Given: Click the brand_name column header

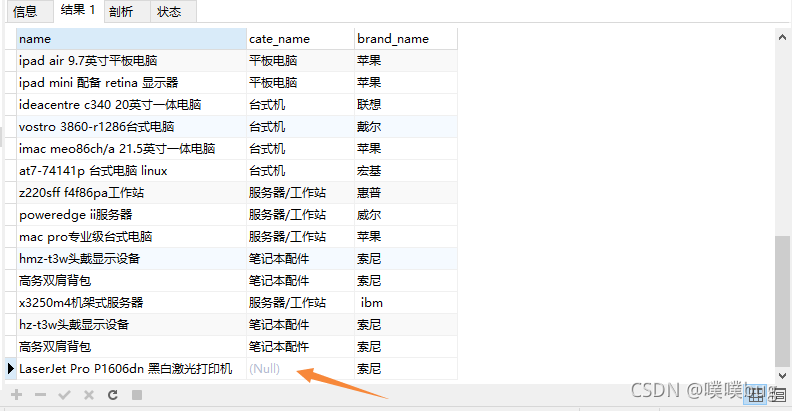Looking at the screenshot, I should click(406, 39).
